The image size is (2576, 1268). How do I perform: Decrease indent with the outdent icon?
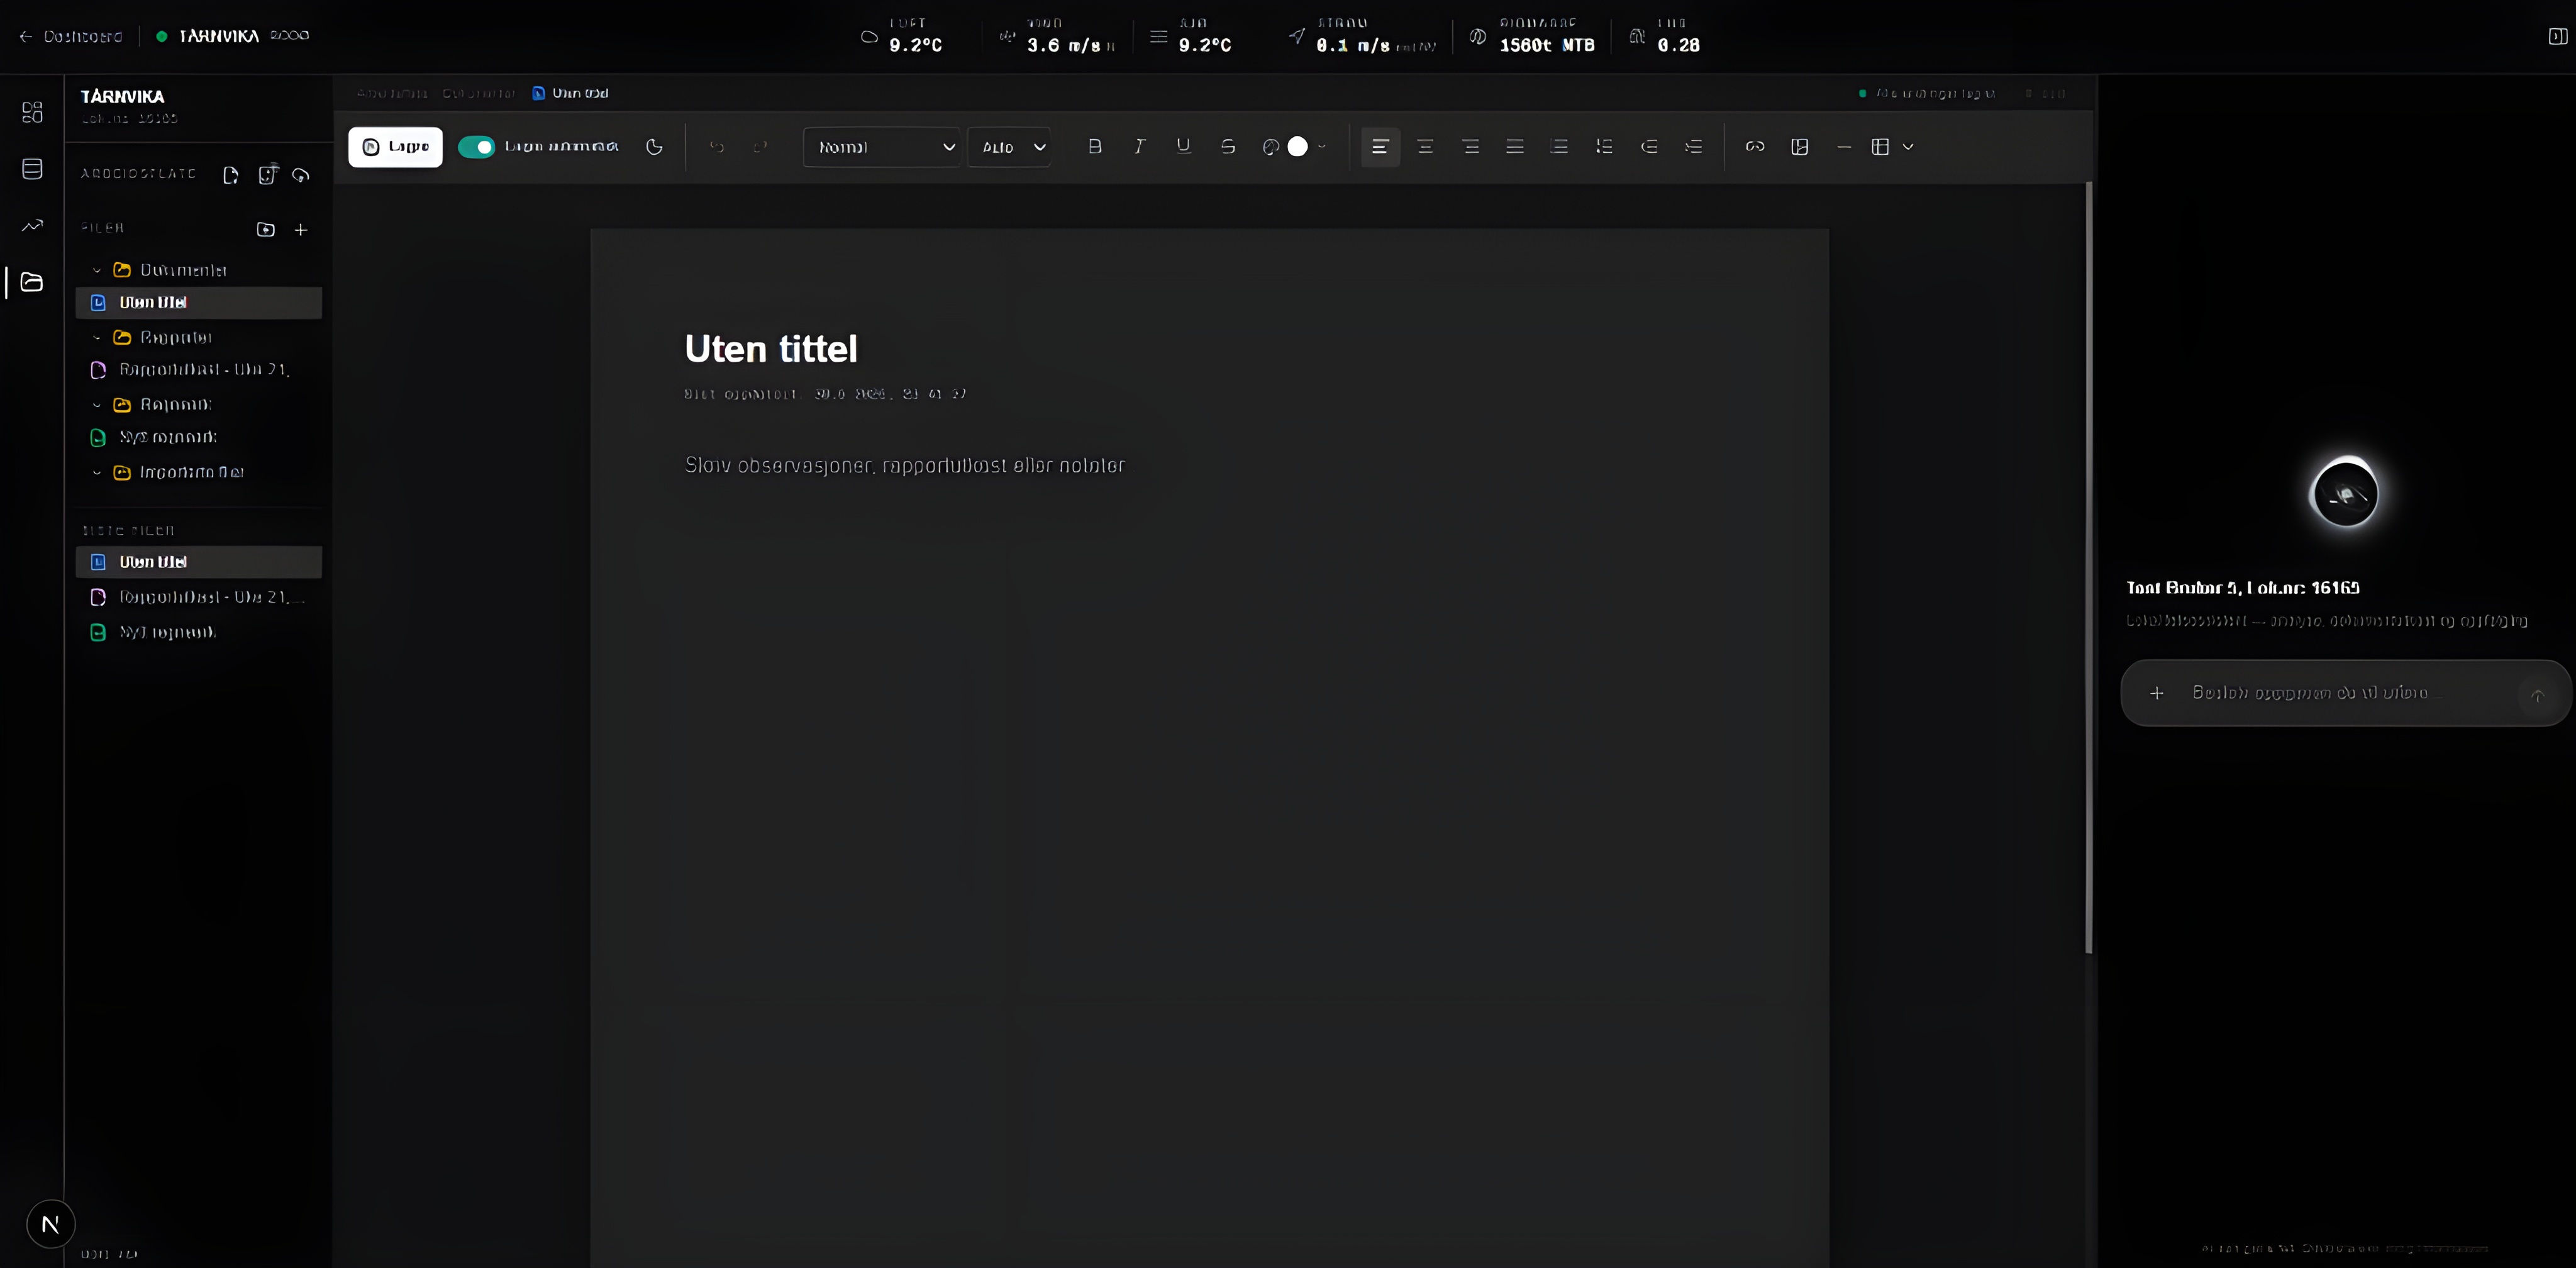(x=1649, y=147)
